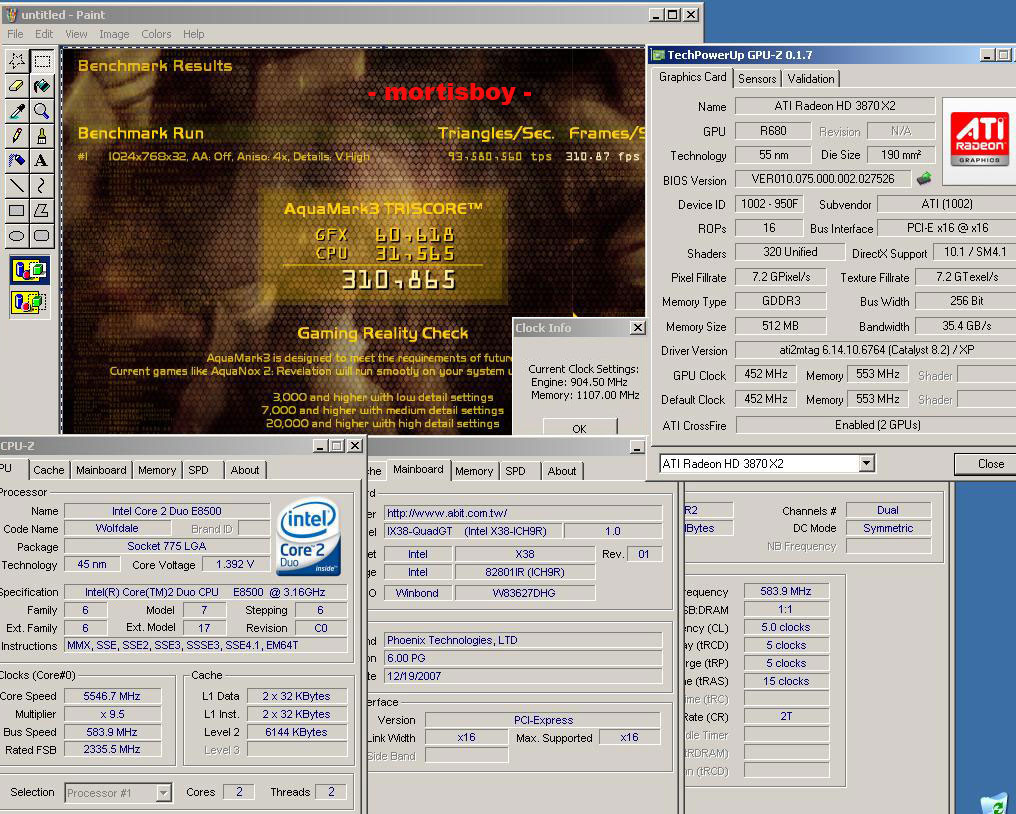This screenshot has width=1016, height=814.
Task: Open the View menu in Paint
Action: click(x=76, y=34)
